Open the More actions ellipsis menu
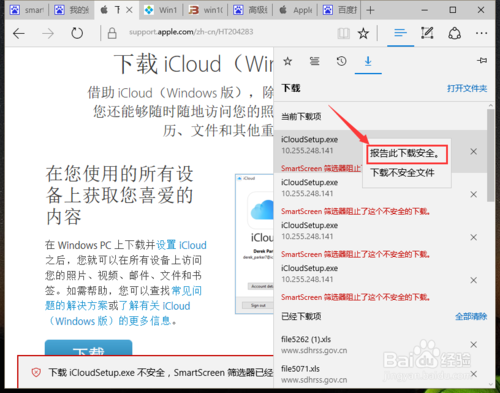Viewport: 500px width, 393px height. 482,33
